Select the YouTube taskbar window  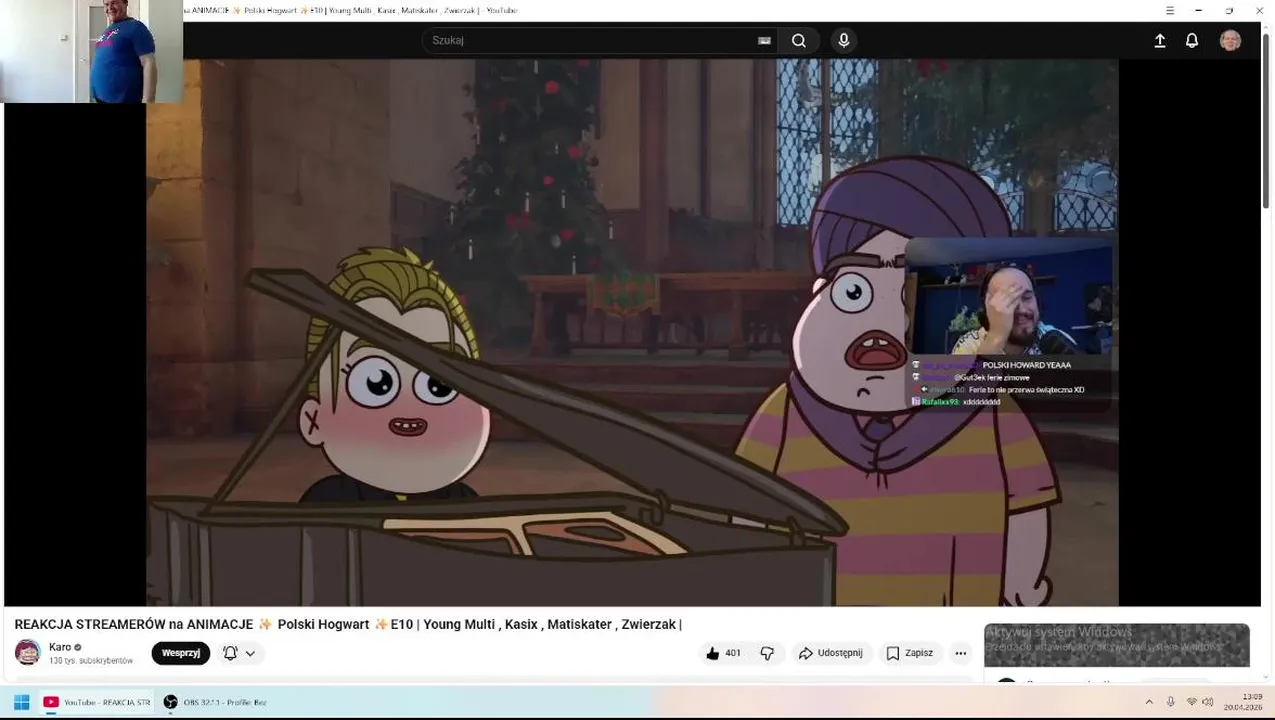coord(96,702)
